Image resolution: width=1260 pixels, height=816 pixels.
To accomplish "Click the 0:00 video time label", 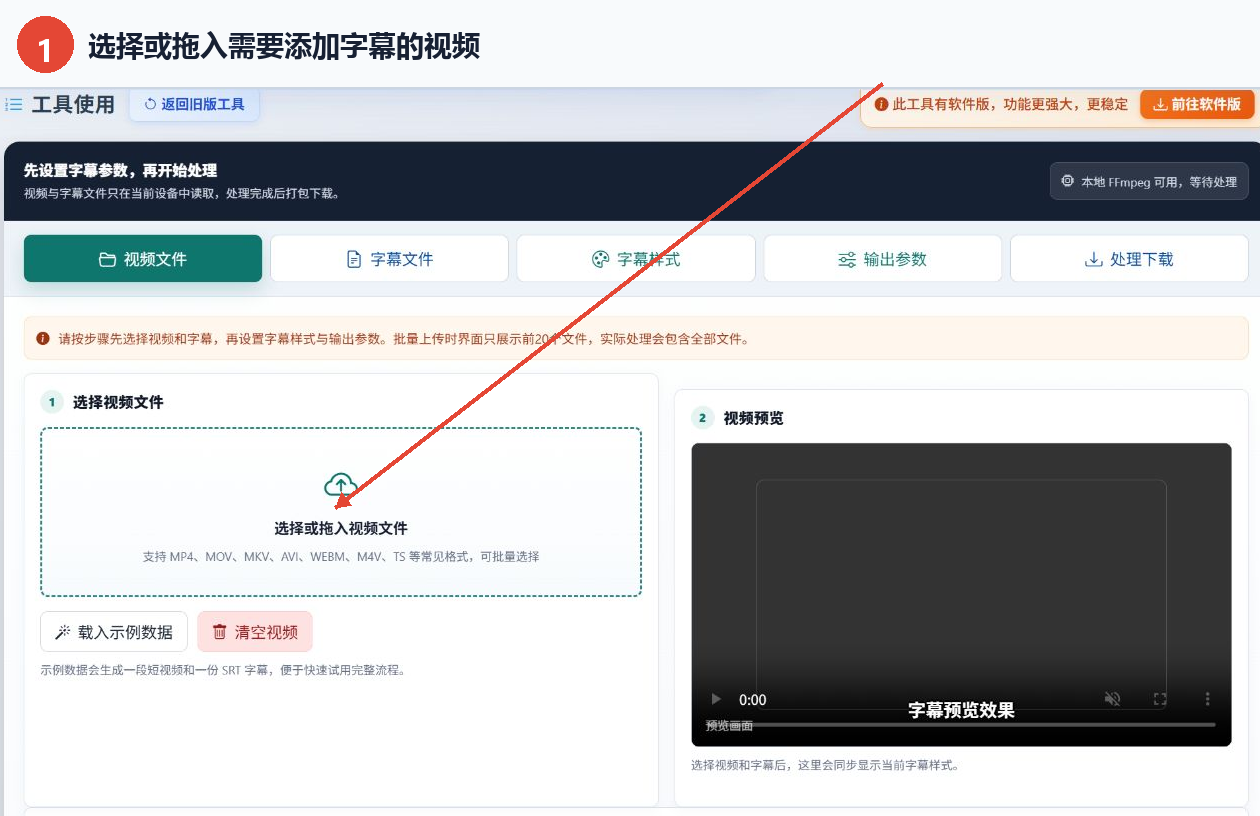I will click(753, 699).
